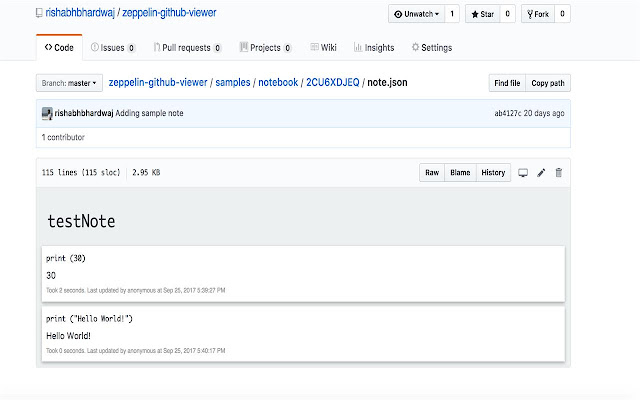
Task: Switch to the Issues tab
Action: pos(113,48)
